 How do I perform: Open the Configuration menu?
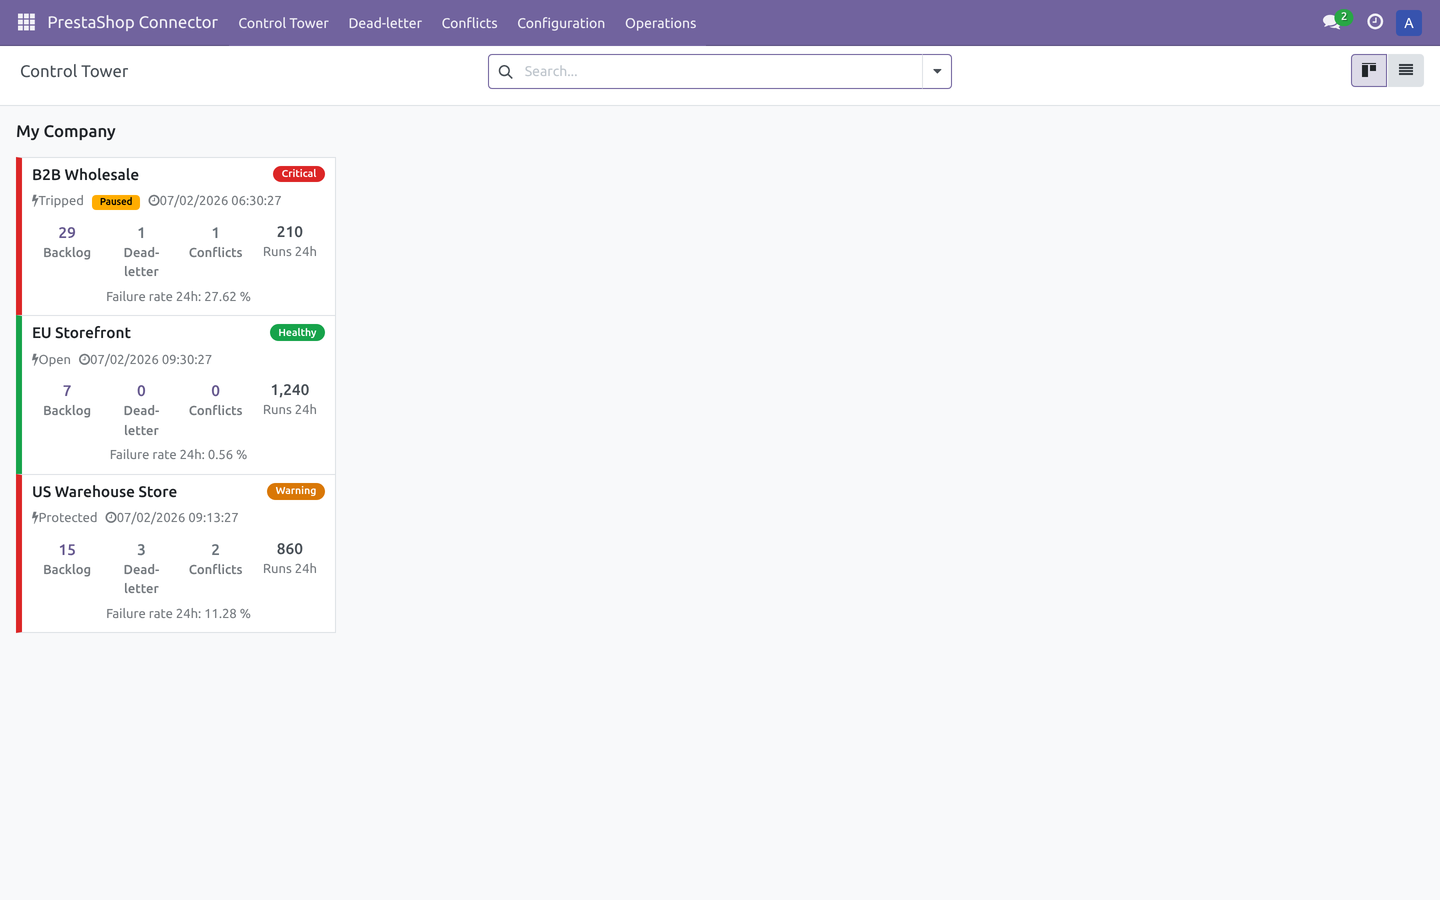561,23
